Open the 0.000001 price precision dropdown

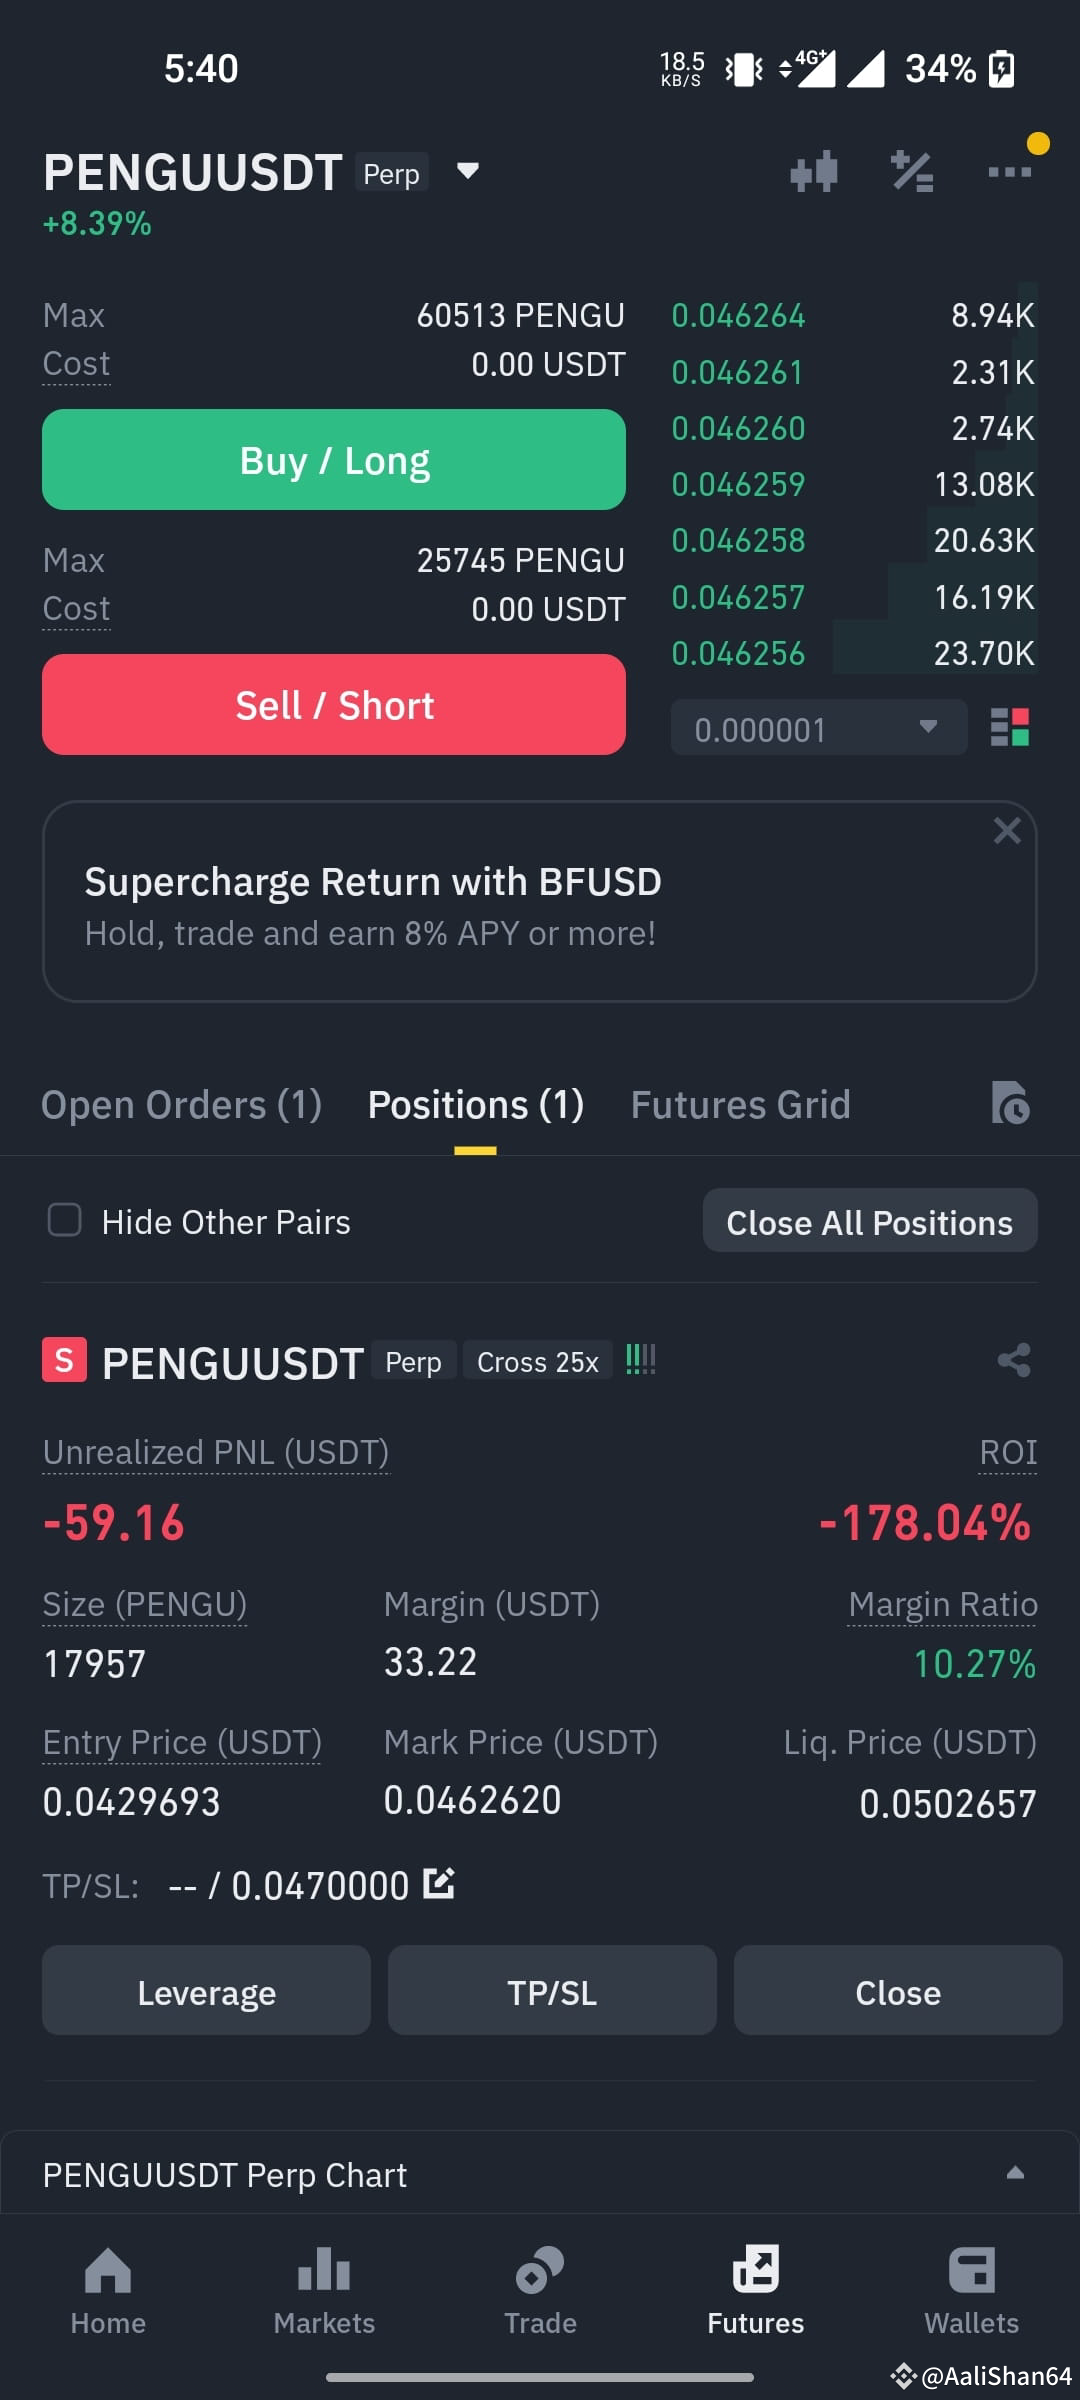(819, 728)
